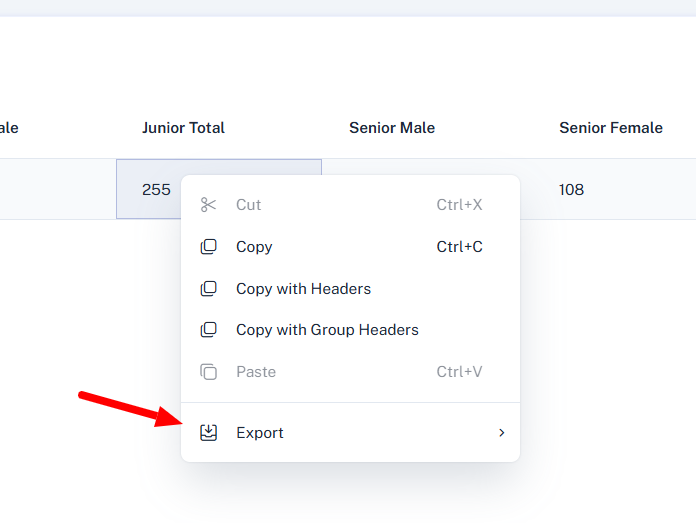This screenshot has width=696, height=523.
Task: Choose Paste from the context menu
Action: click(256, 372)
